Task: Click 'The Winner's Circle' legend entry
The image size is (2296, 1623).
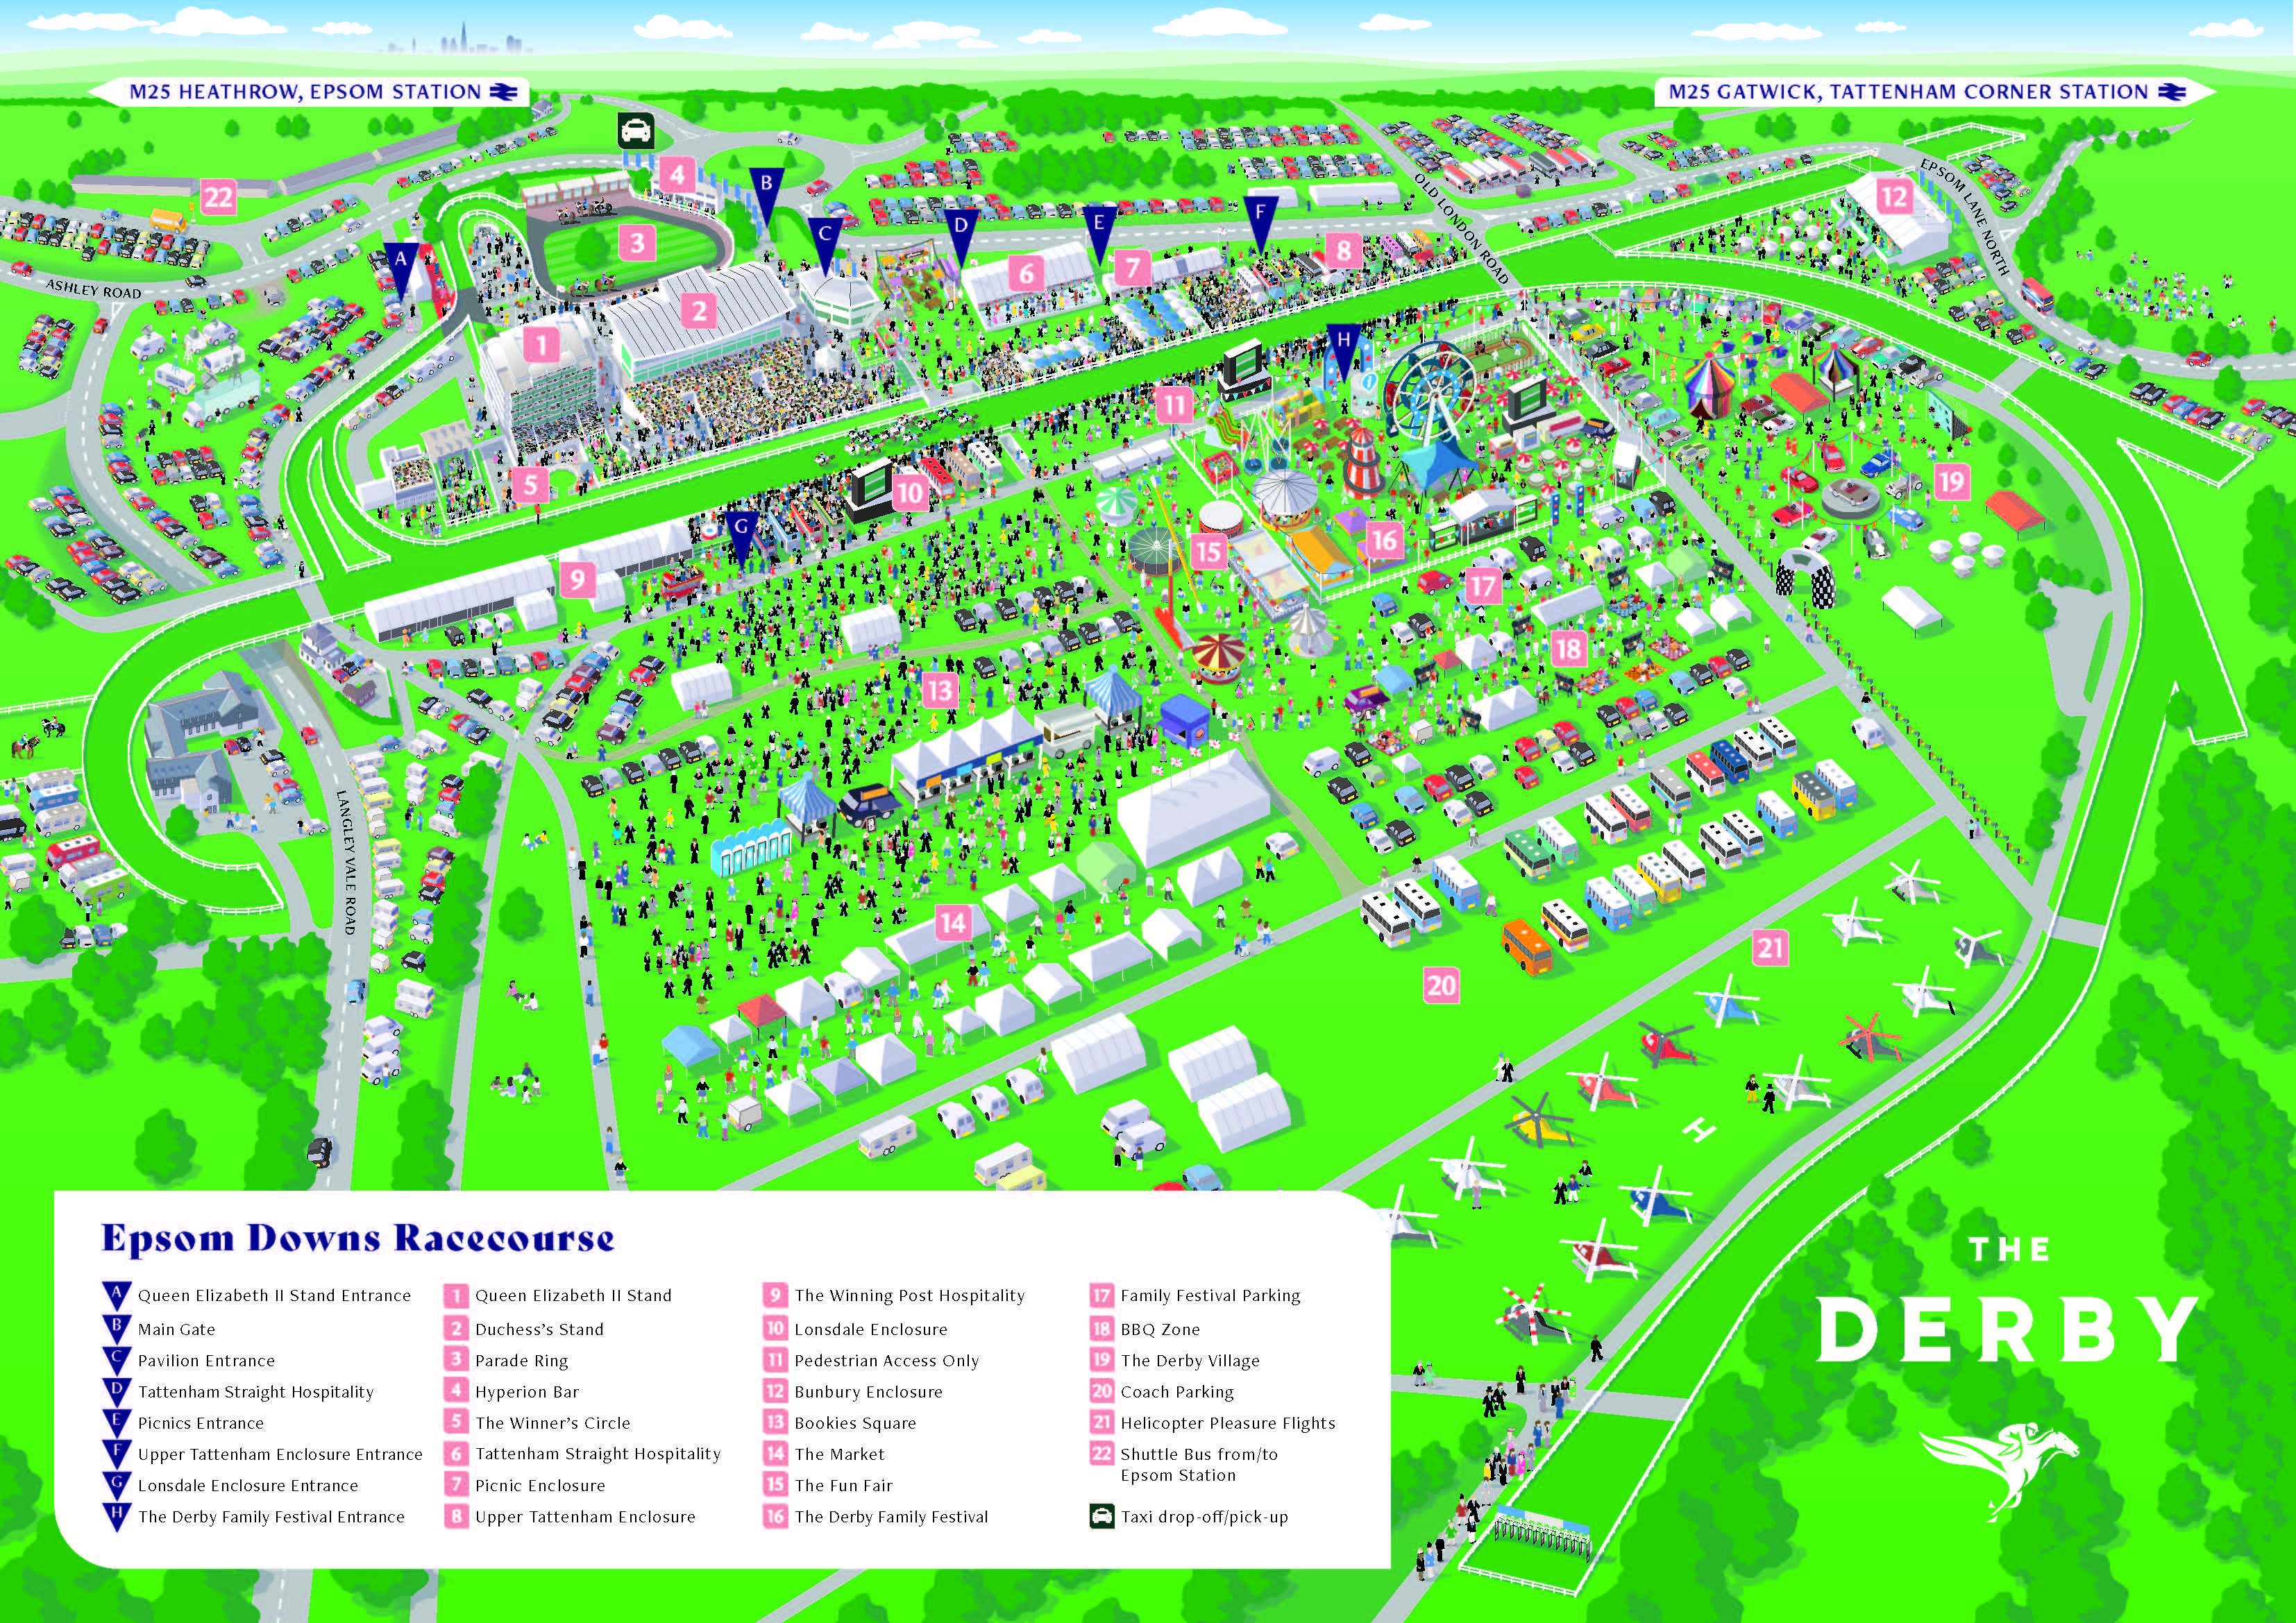Action: click(x=553, y=1422)
